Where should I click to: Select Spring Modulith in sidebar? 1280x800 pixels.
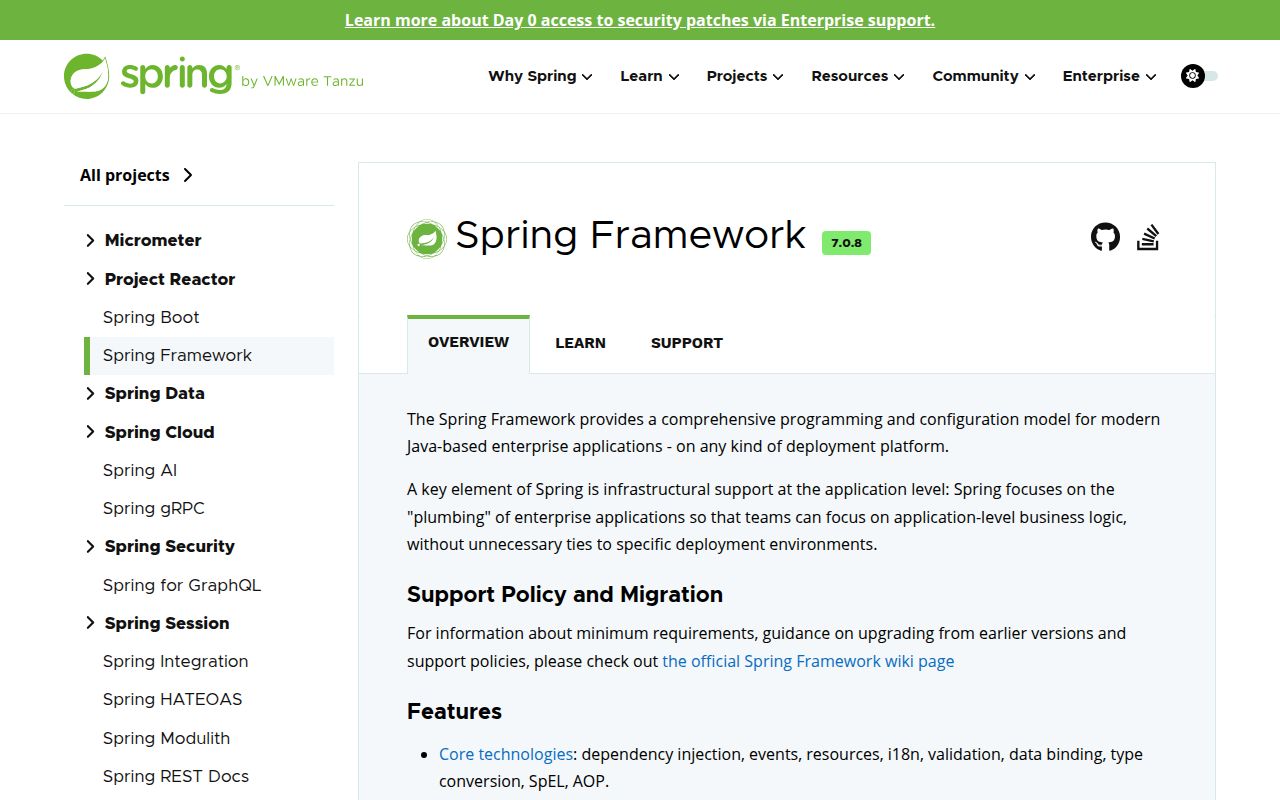click(166, 738)
